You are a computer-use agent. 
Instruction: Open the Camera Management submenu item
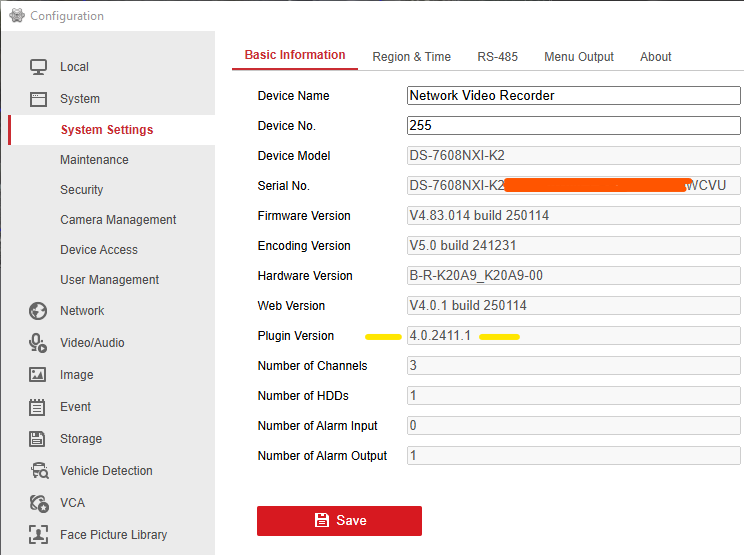(118, 220)
